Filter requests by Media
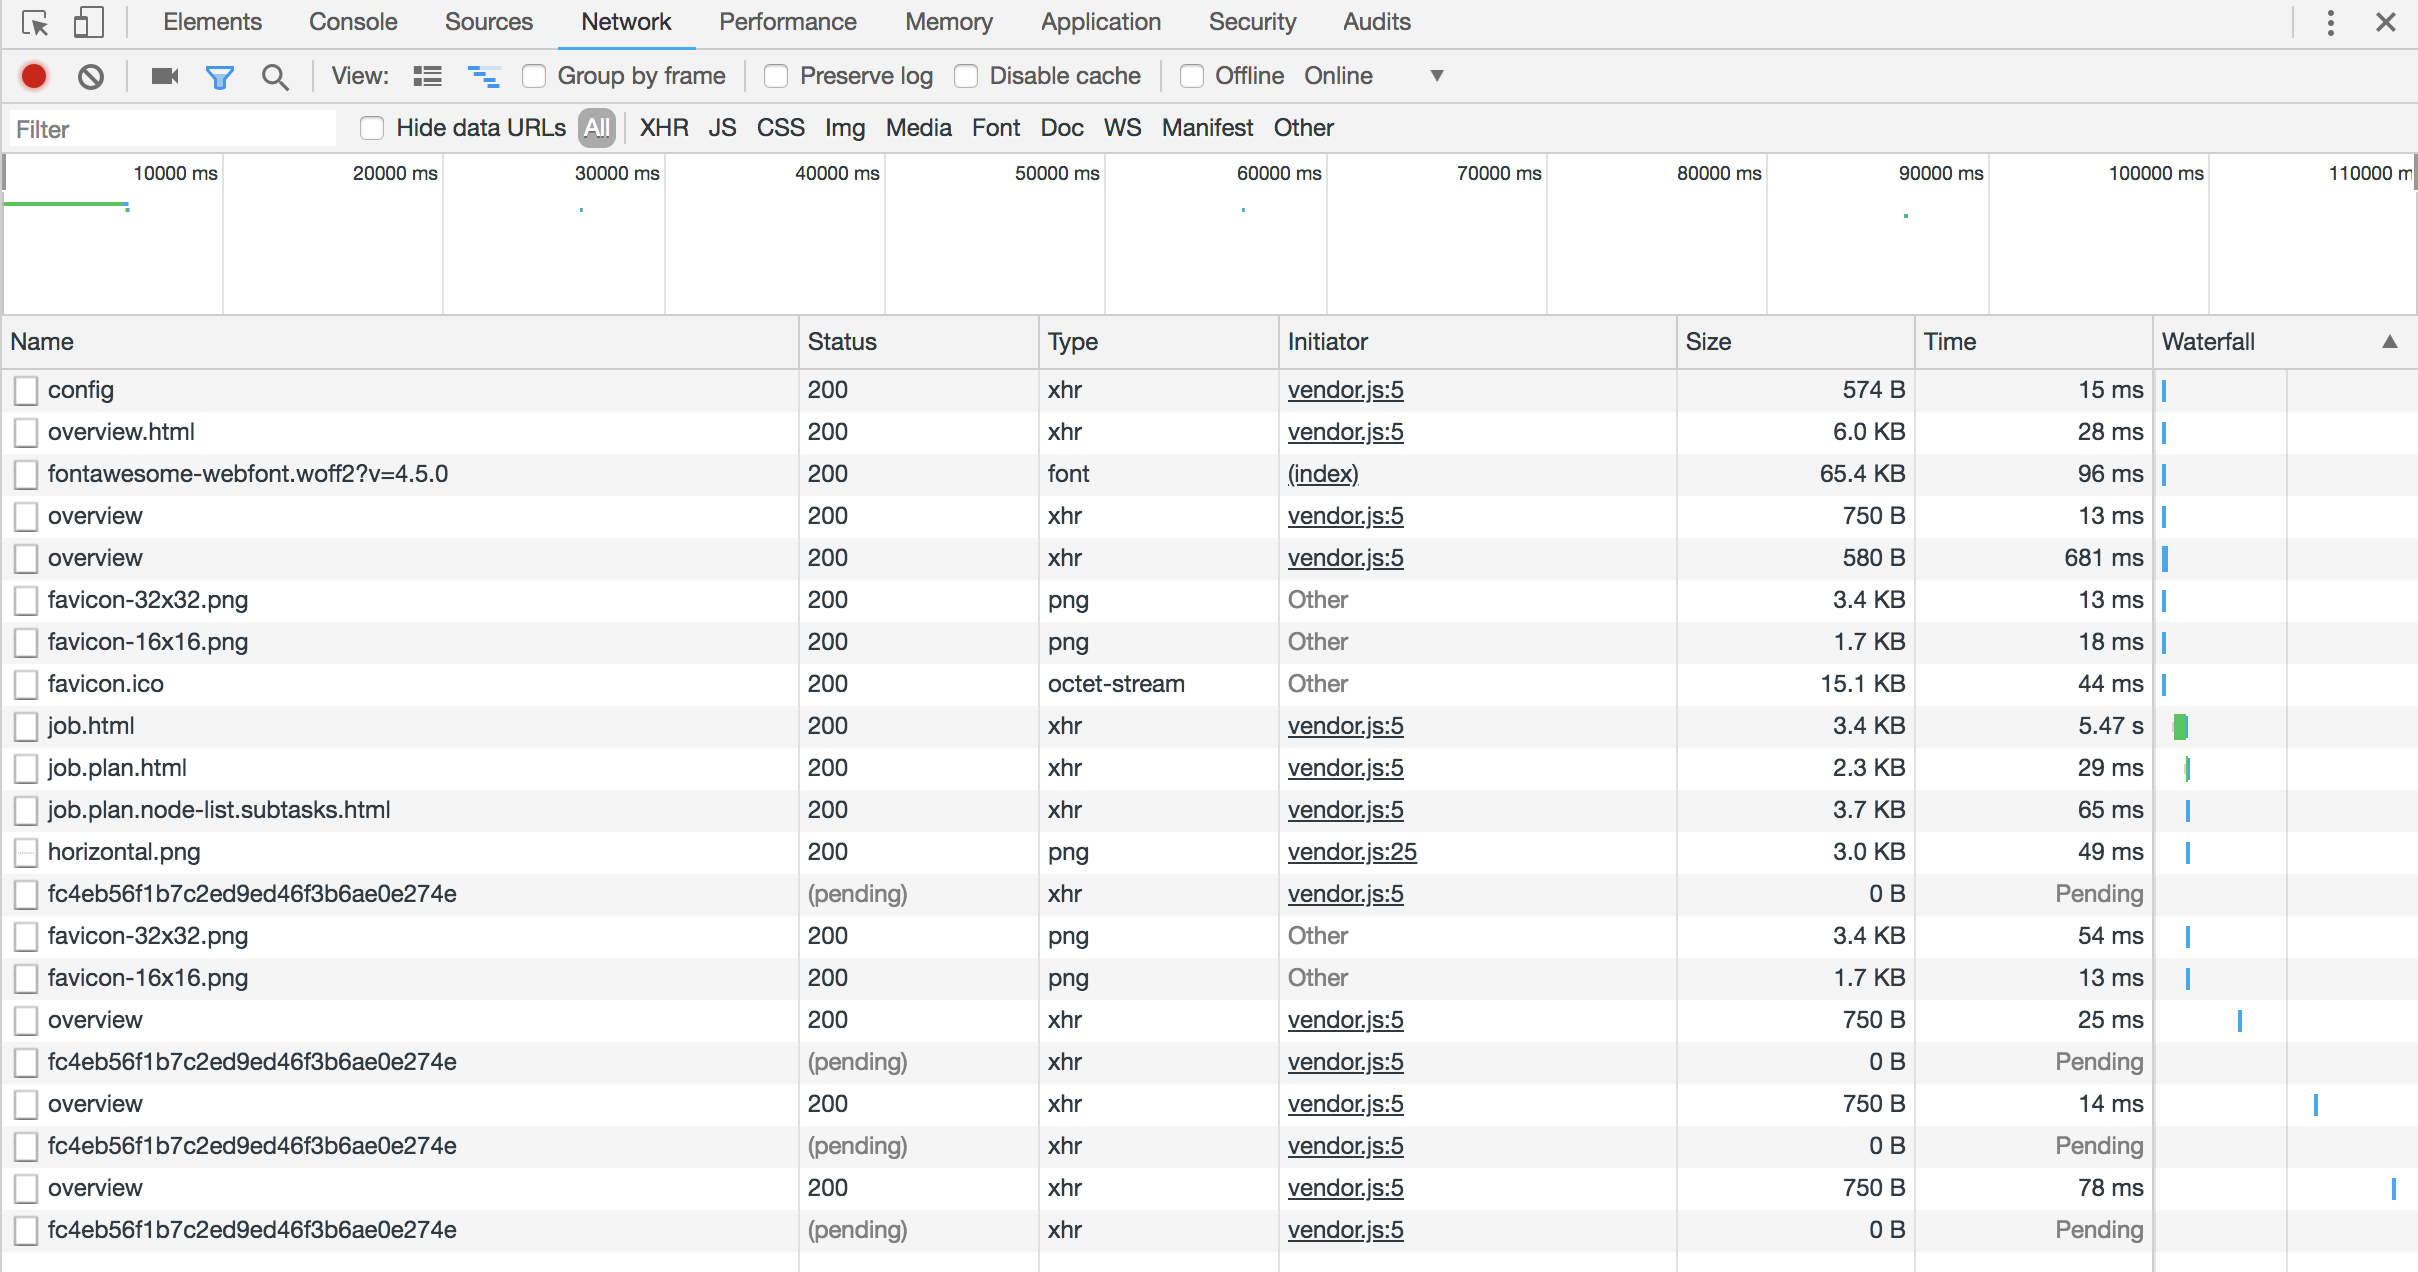This screenshot has width=2418, height=1272. 919,128
